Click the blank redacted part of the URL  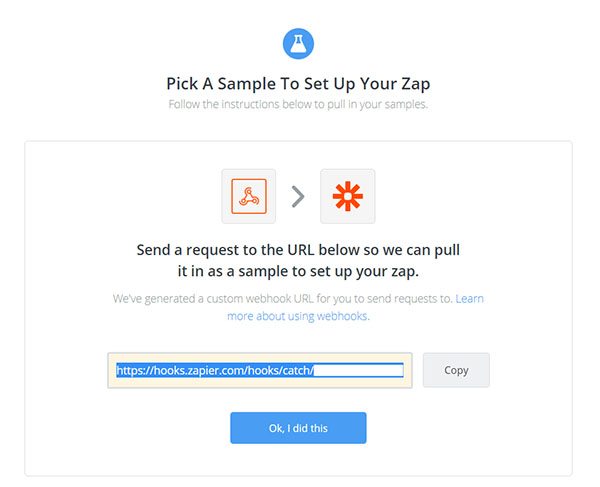[359, 370]
